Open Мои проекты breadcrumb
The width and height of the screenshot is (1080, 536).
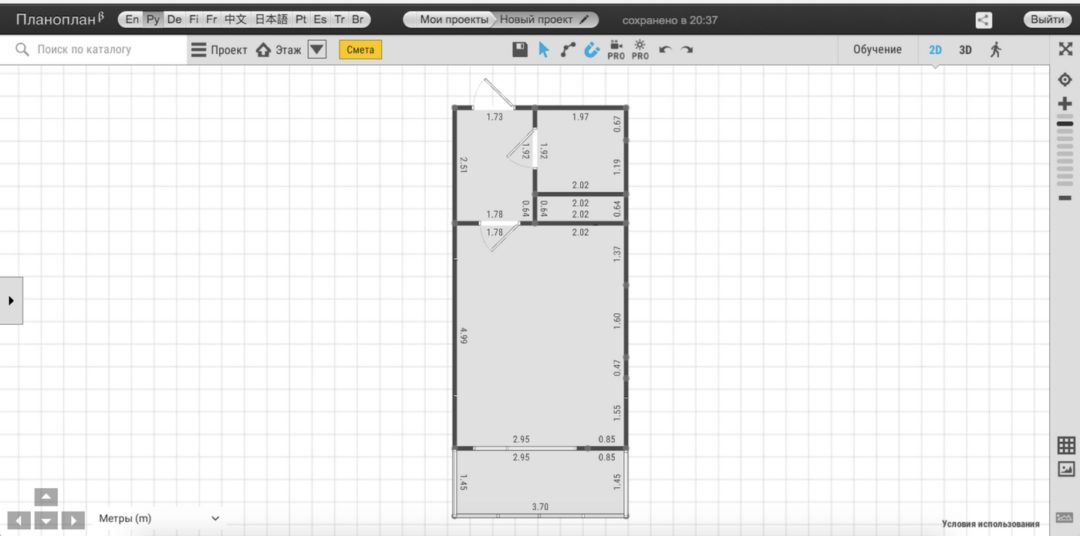point(454,20)
